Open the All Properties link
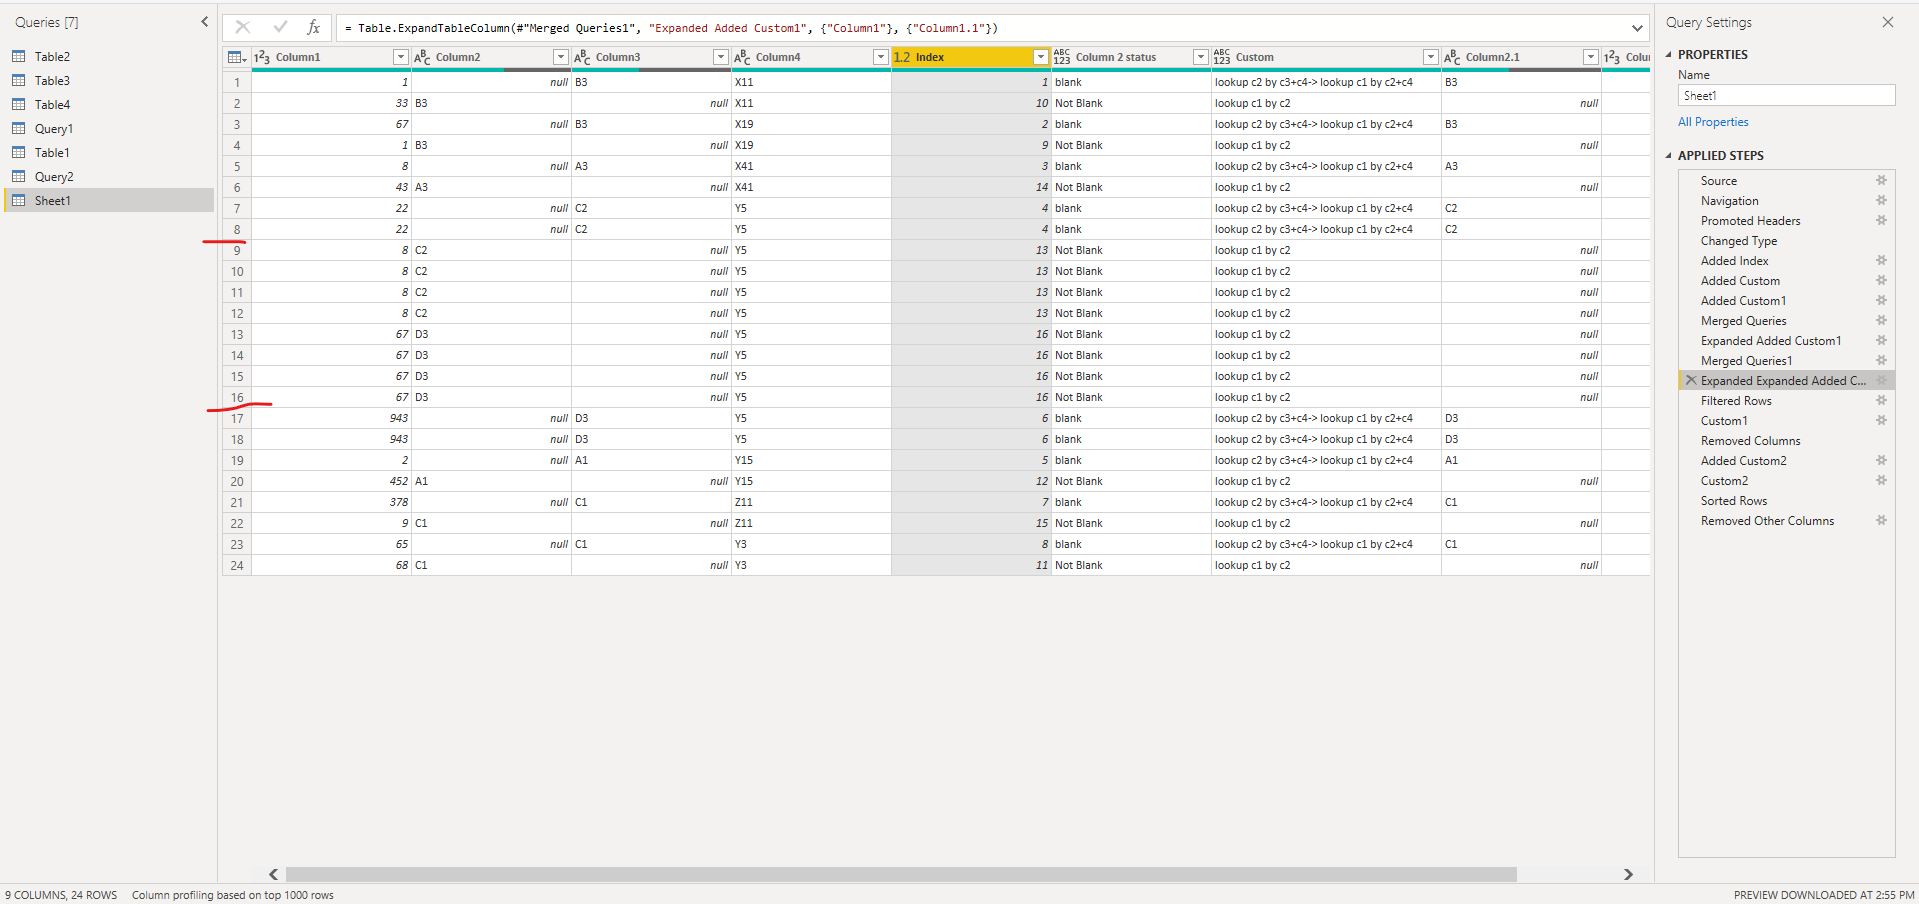1919x904 pixels. (1713, 122)
